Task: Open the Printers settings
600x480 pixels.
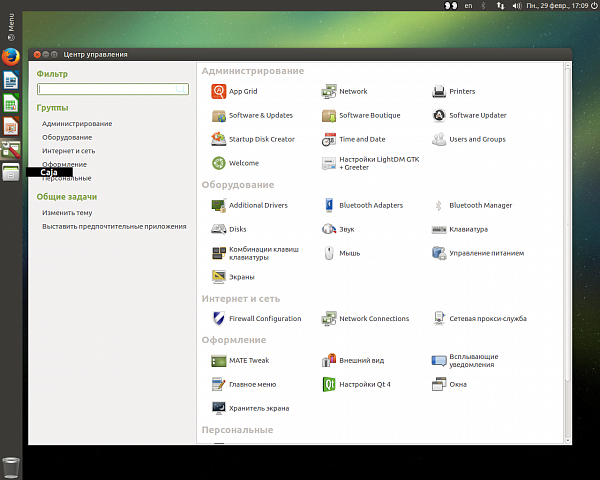Action: tap(453, 91)
